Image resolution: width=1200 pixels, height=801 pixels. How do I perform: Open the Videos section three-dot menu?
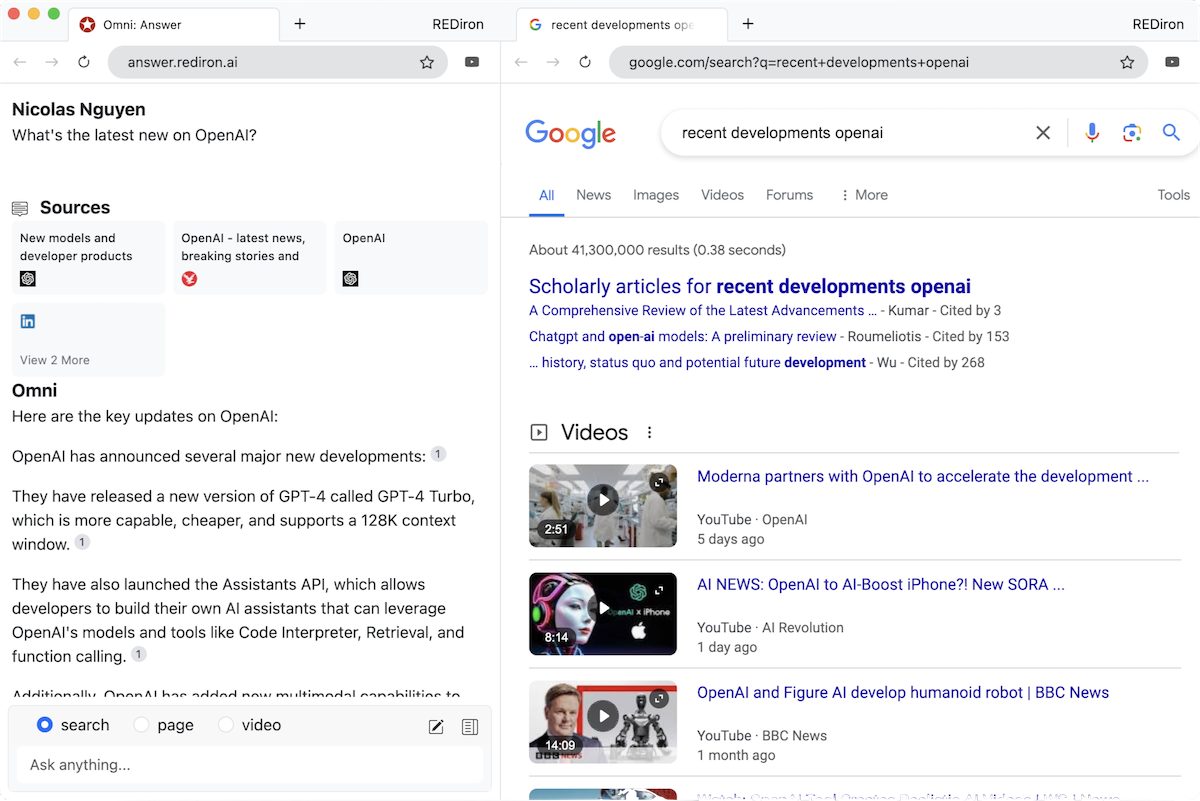pos(650,433)
